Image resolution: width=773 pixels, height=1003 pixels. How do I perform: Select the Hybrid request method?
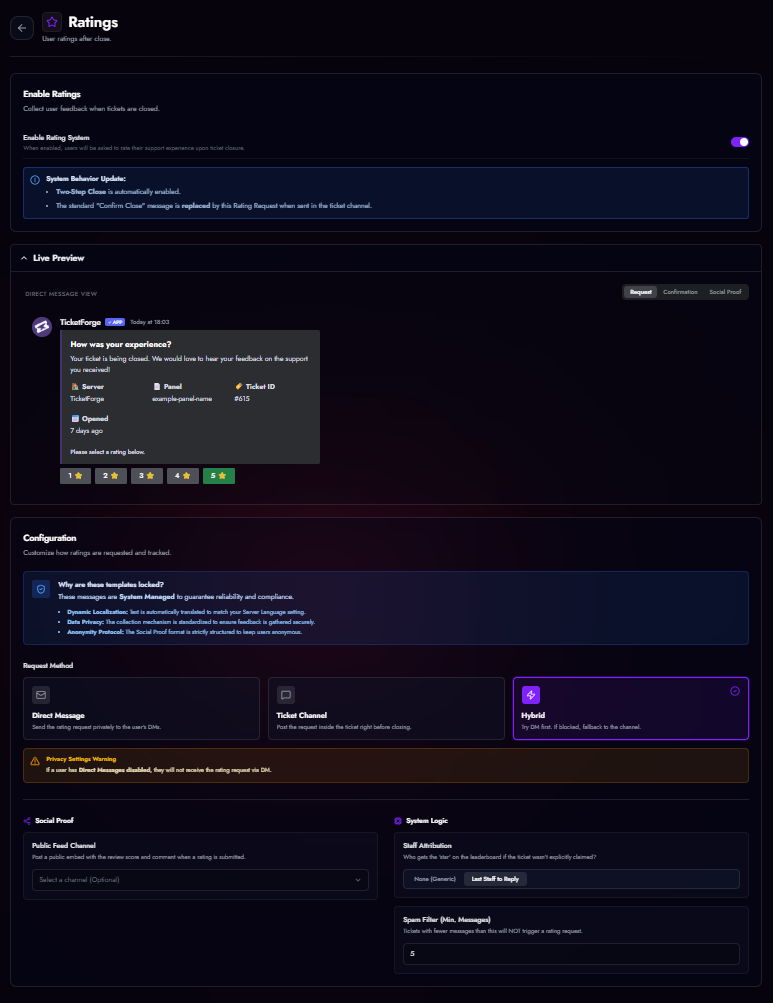tap(630, 708)
